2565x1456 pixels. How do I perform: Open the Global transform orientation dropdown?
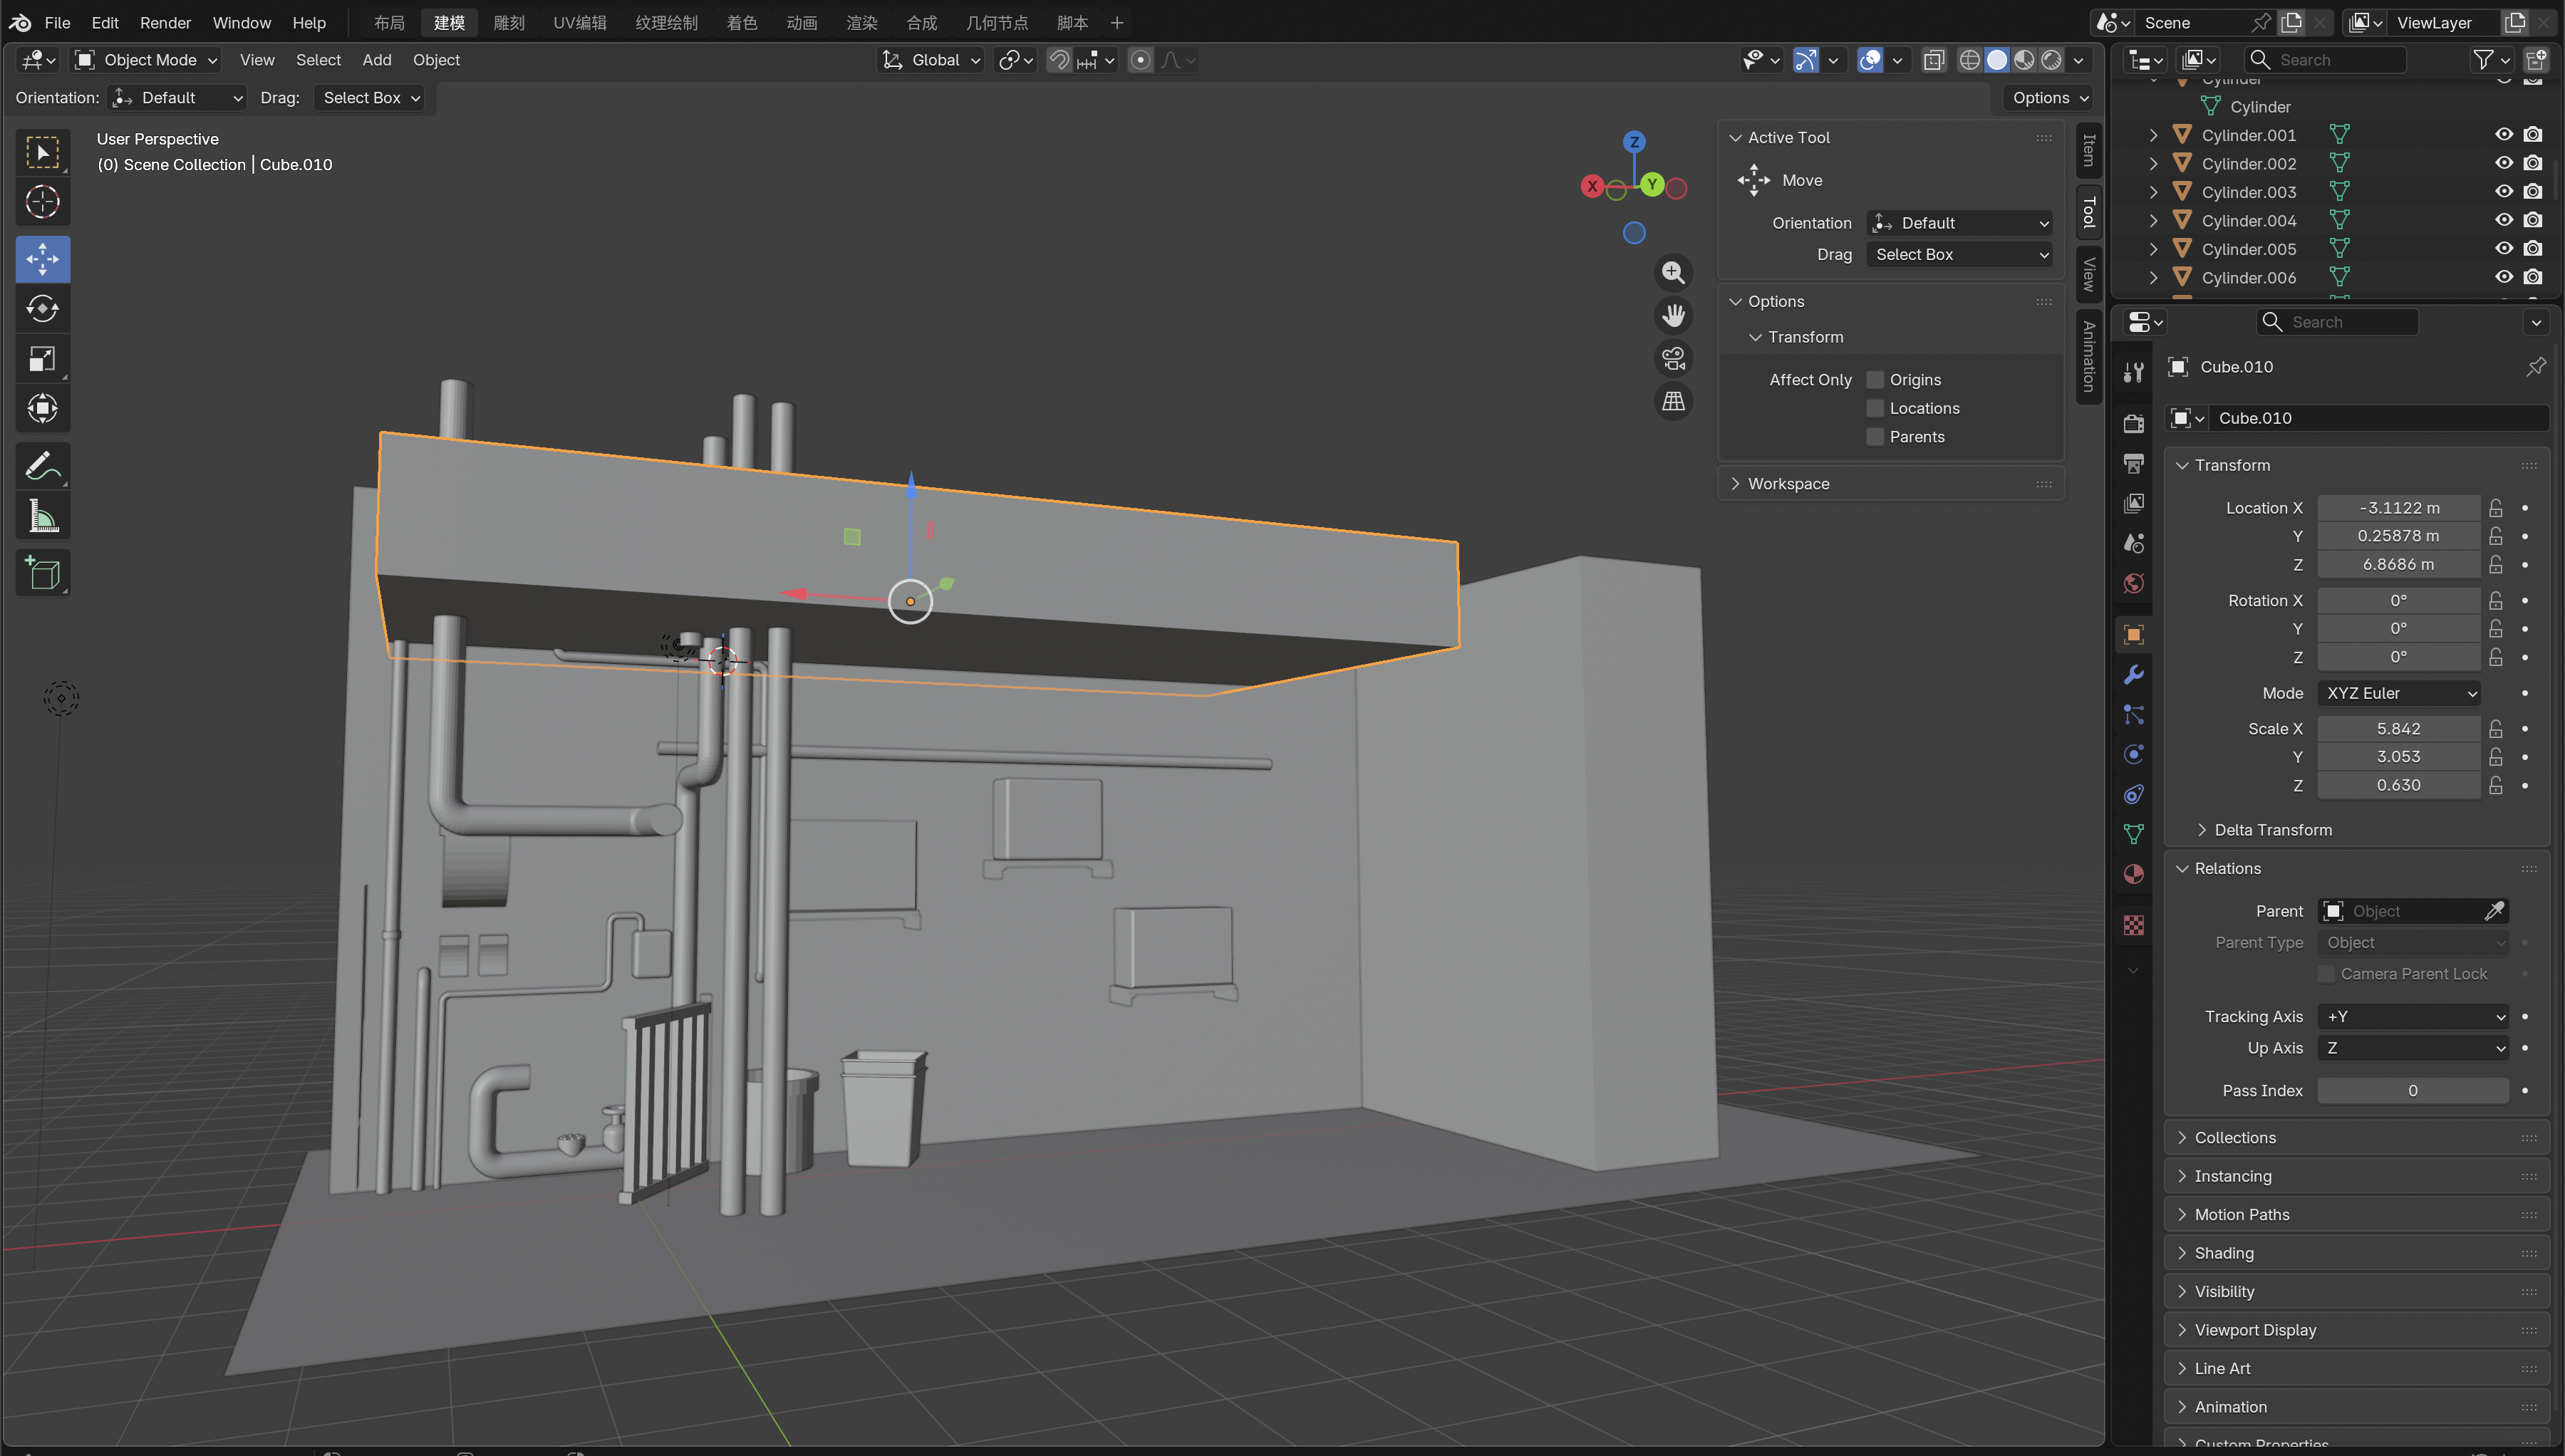click(x=931, y=60)
